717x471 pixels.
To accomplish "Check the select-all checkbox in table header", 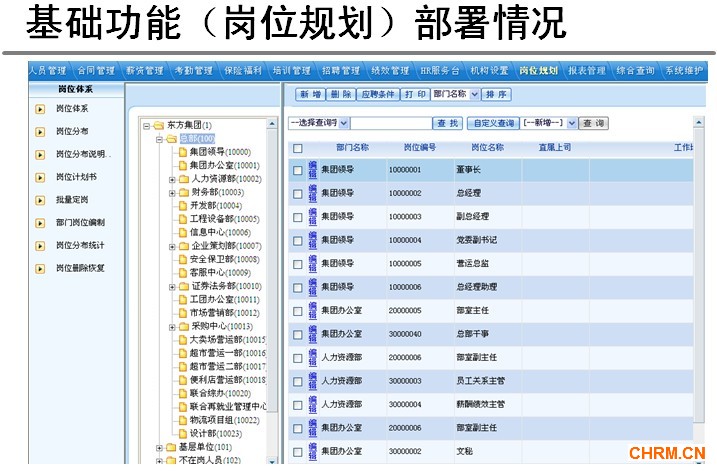I will pos(297,148).
